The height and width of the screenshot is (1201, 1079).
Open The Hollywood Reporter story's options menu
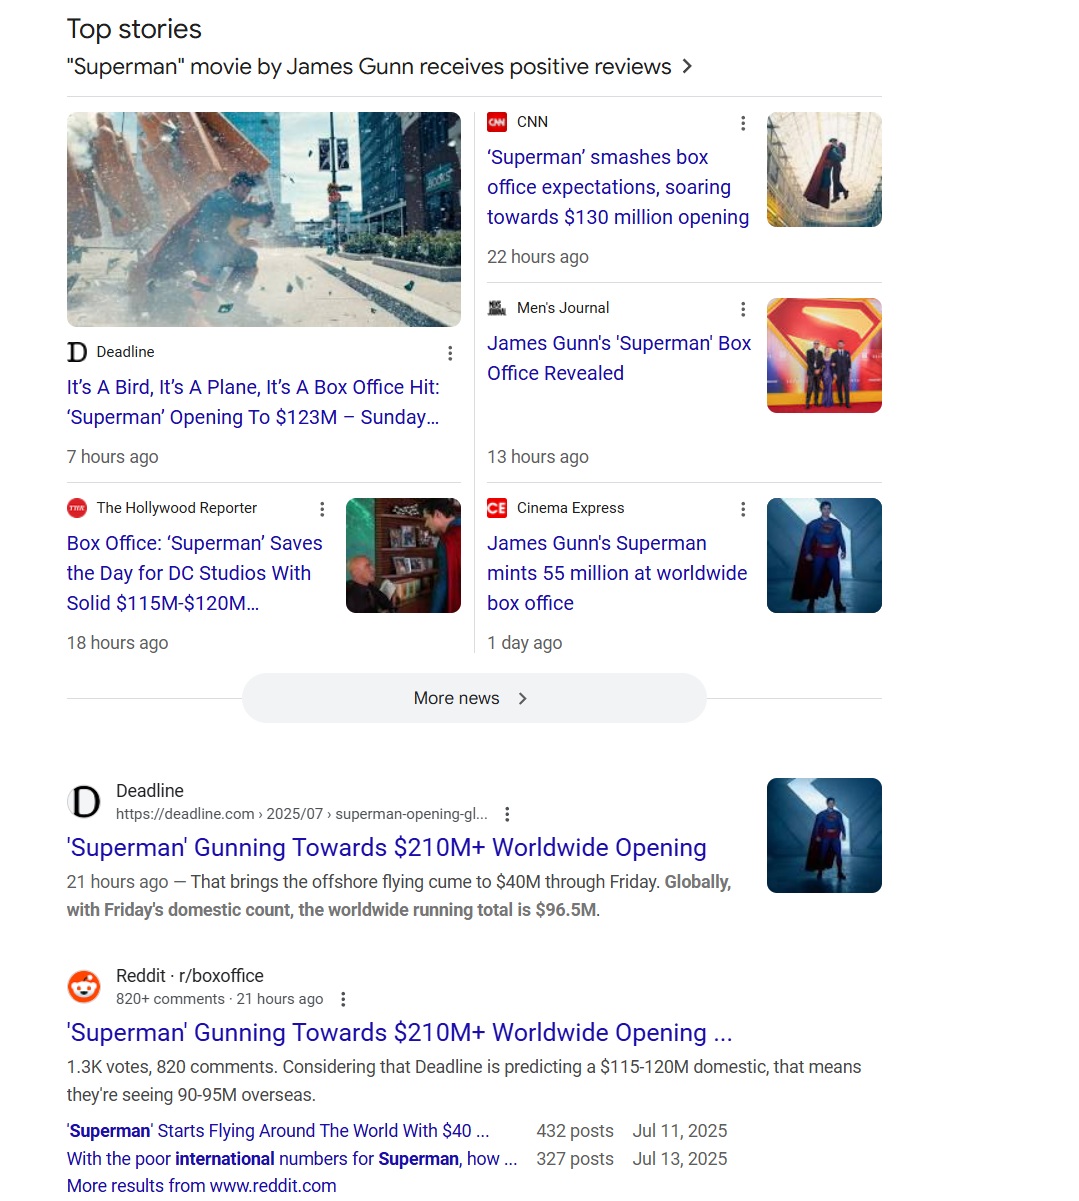click(x=322, y=509)
